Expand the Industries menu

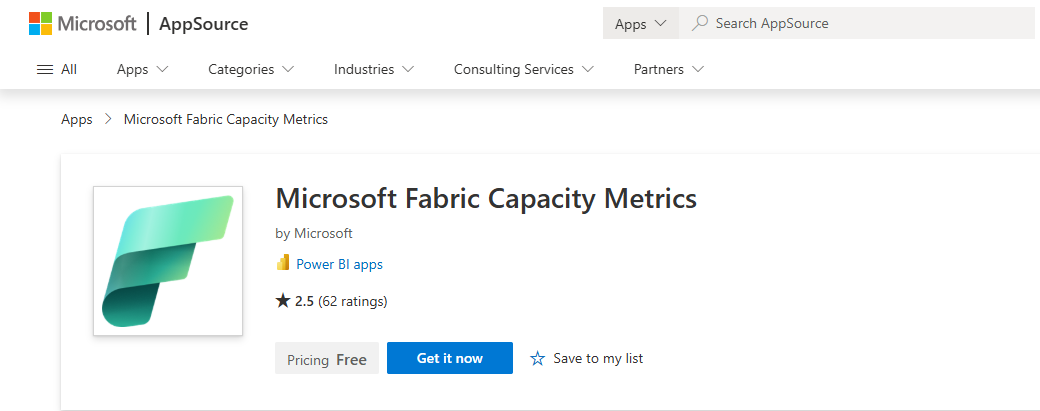(374, 70)
